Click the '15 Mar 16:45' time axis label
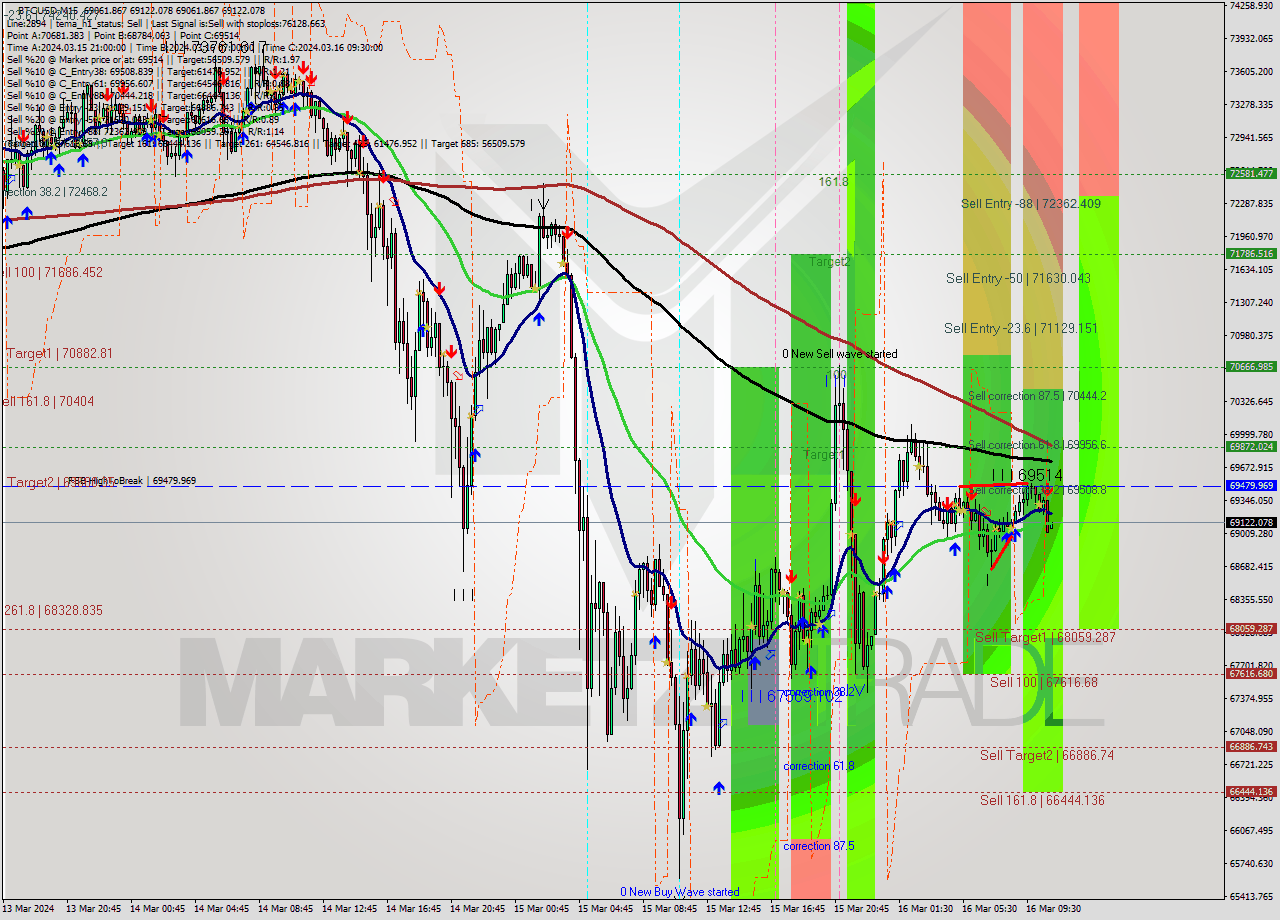1280x920 pixels. tap(797, 909)
